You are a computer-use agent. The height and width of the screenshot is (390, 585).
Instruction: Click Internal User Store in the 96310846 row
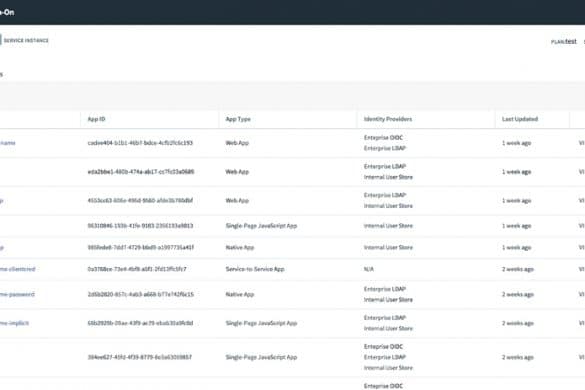point(388,226)
